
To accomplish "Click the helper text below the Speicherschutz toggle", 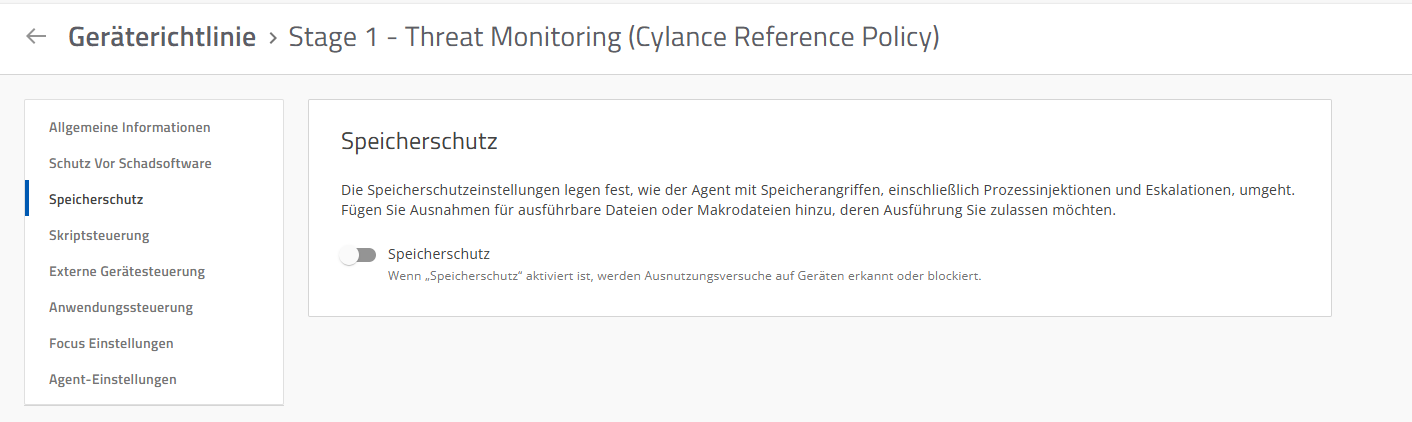I will pyautogui.click(x=684, y=276).
